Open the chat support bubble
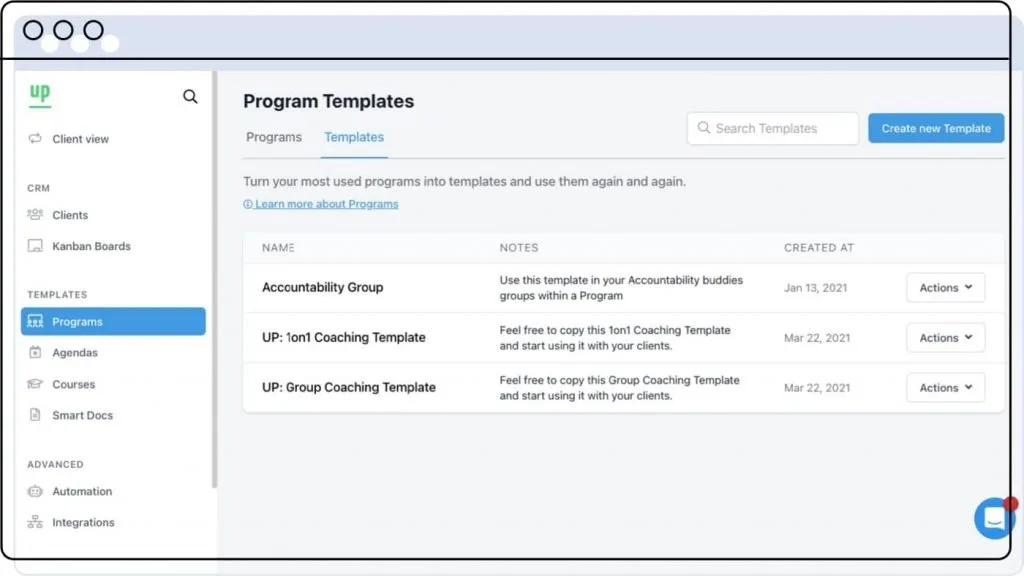 click(x=994, y=518)
